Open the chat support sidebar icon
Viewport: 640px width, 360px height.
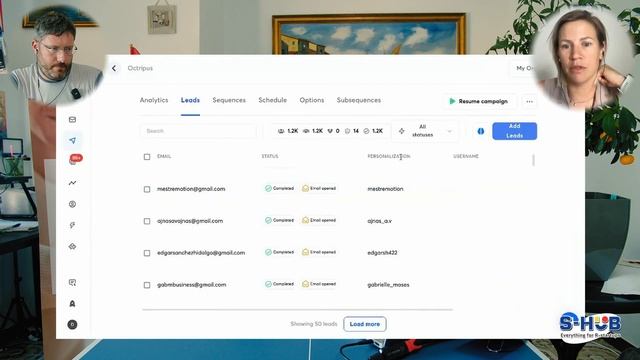tap(72, 282)
